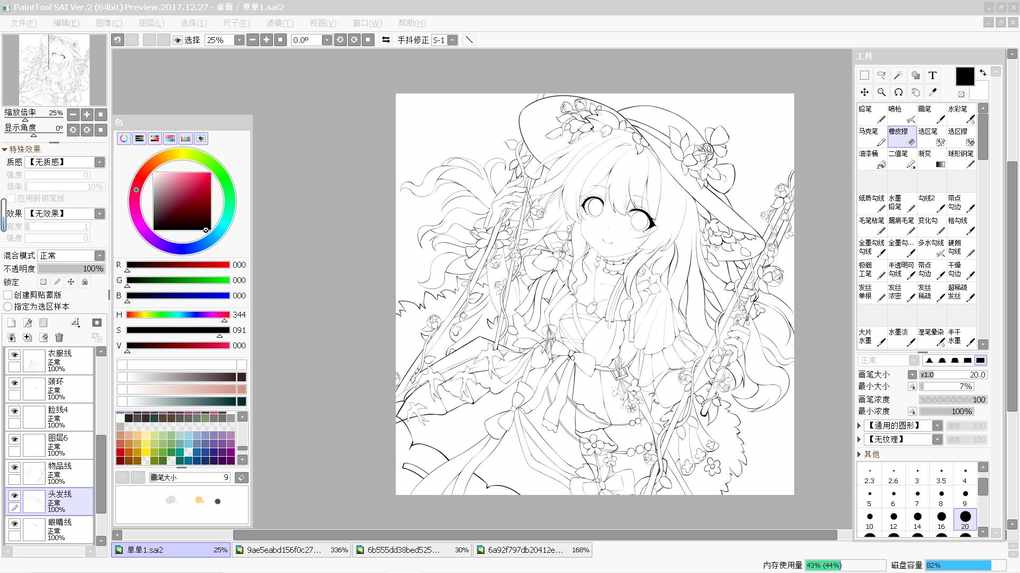The height and width of the screenshot is (573, 1020).
Task: Enable 创建剪贴蒙版 clipping mask checkbox
Action: [x=8, y=295]
